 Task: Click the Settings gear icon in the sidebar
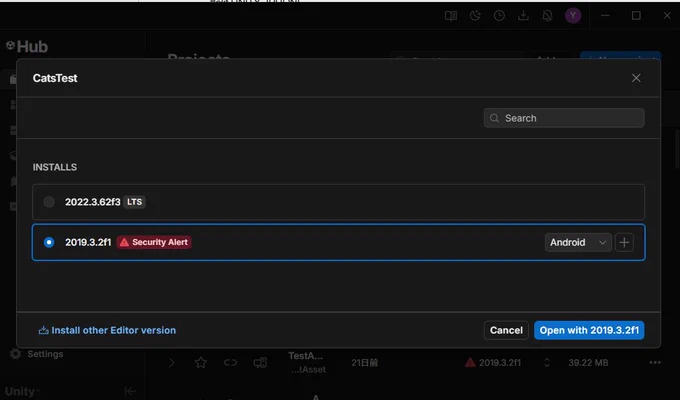click(x=16, y=354)
